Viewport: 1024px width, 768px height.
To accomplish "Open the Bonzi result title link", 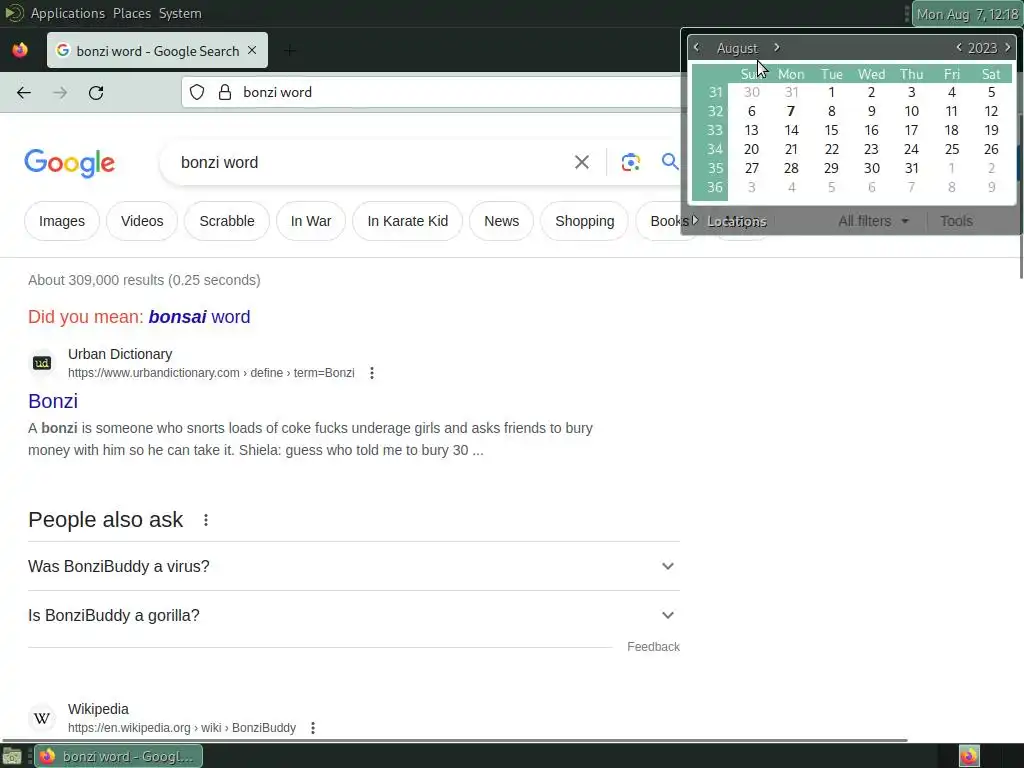I will pos(53,401).
